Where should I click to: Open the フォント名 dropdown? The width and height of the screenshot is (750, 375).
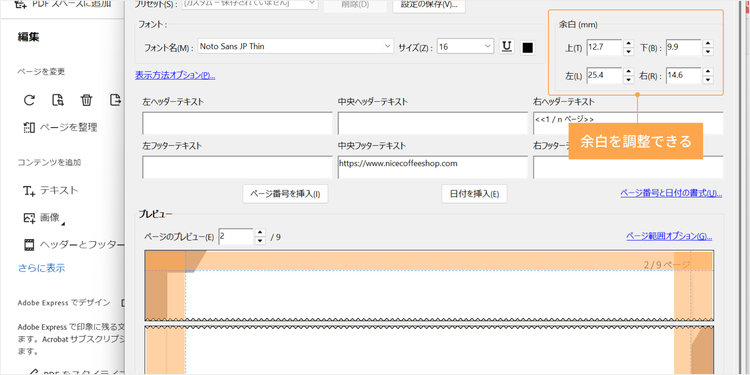[295, 46]
